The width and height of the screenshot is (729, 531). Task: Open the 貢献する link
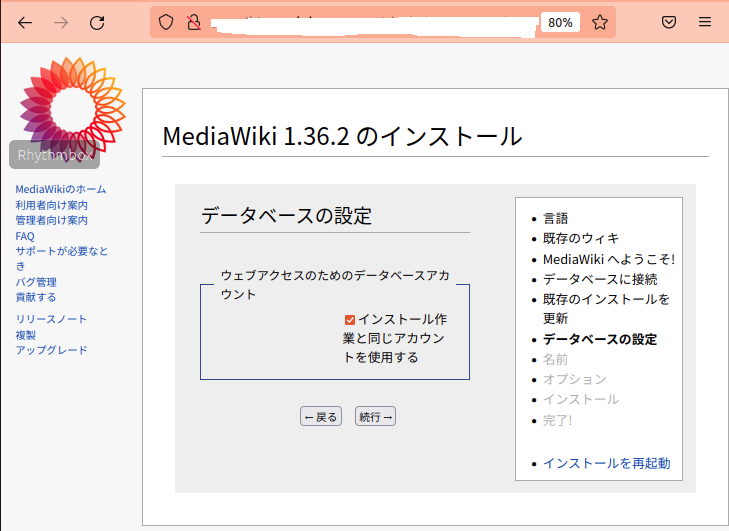tap(36, 297)
